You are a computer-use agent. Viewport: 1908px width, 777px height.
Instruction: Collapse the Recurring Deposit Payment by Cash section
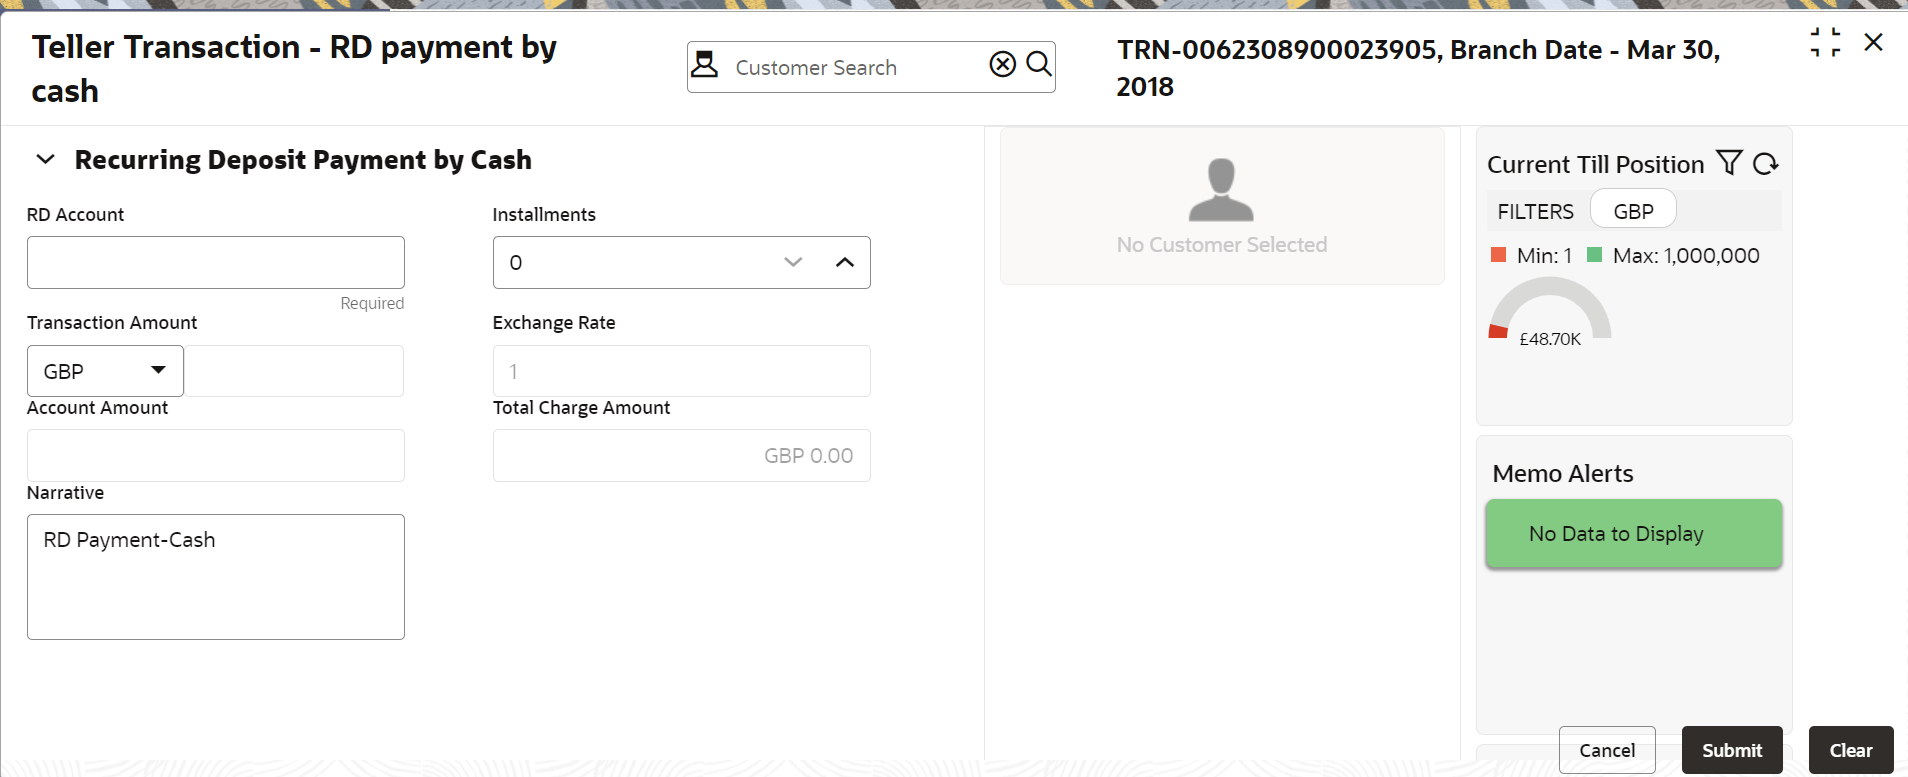coord(45,160)
